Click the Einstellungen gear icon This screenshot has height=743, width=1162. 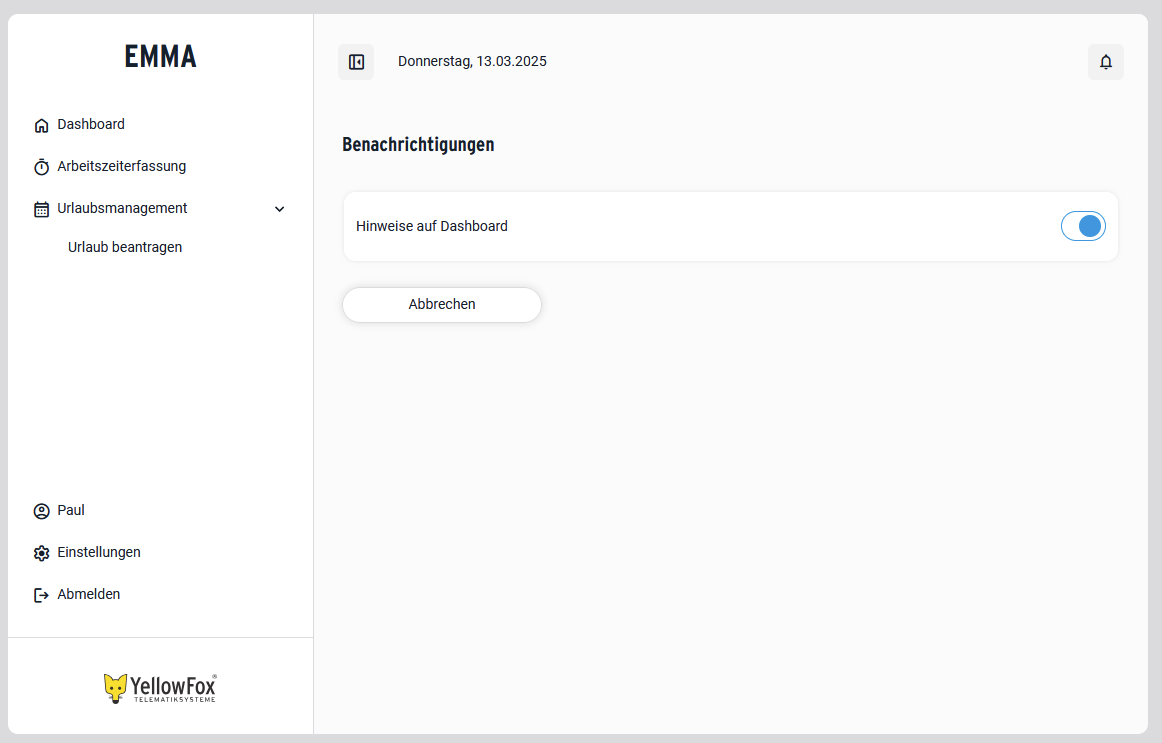tap(42, 553)
